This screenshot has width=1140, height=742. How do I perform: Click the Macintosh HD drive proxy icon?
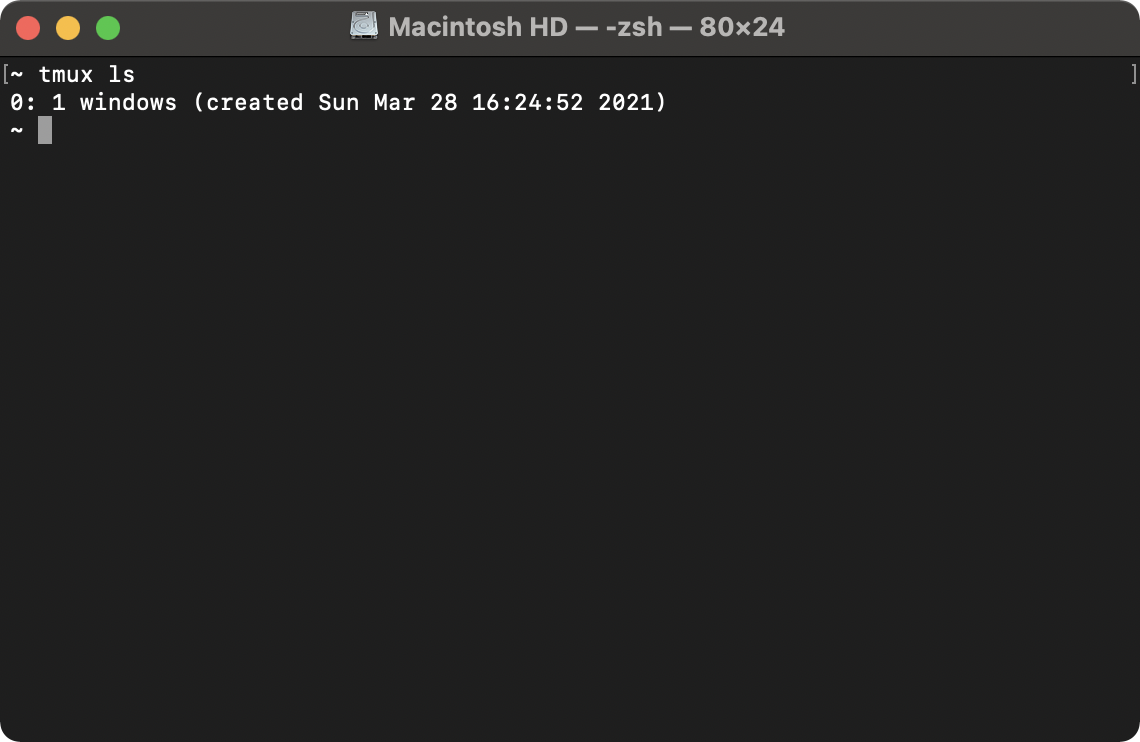(x=364, y=26)
